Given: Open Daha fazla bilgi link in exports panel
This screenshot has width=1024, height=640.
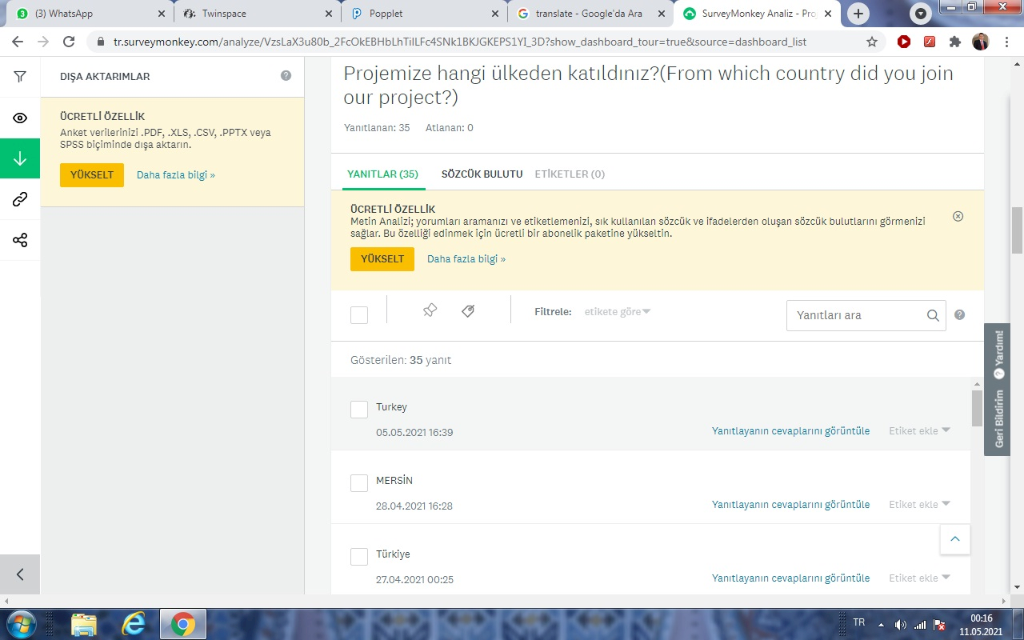Looking at the screenshot, I should [x=176, y=175].
